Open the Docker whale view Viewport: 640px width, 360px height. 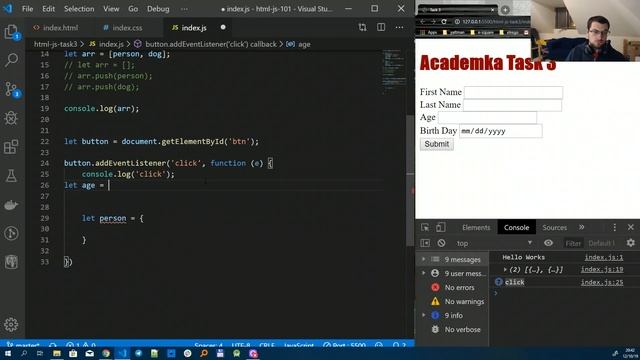coord(11,205)
